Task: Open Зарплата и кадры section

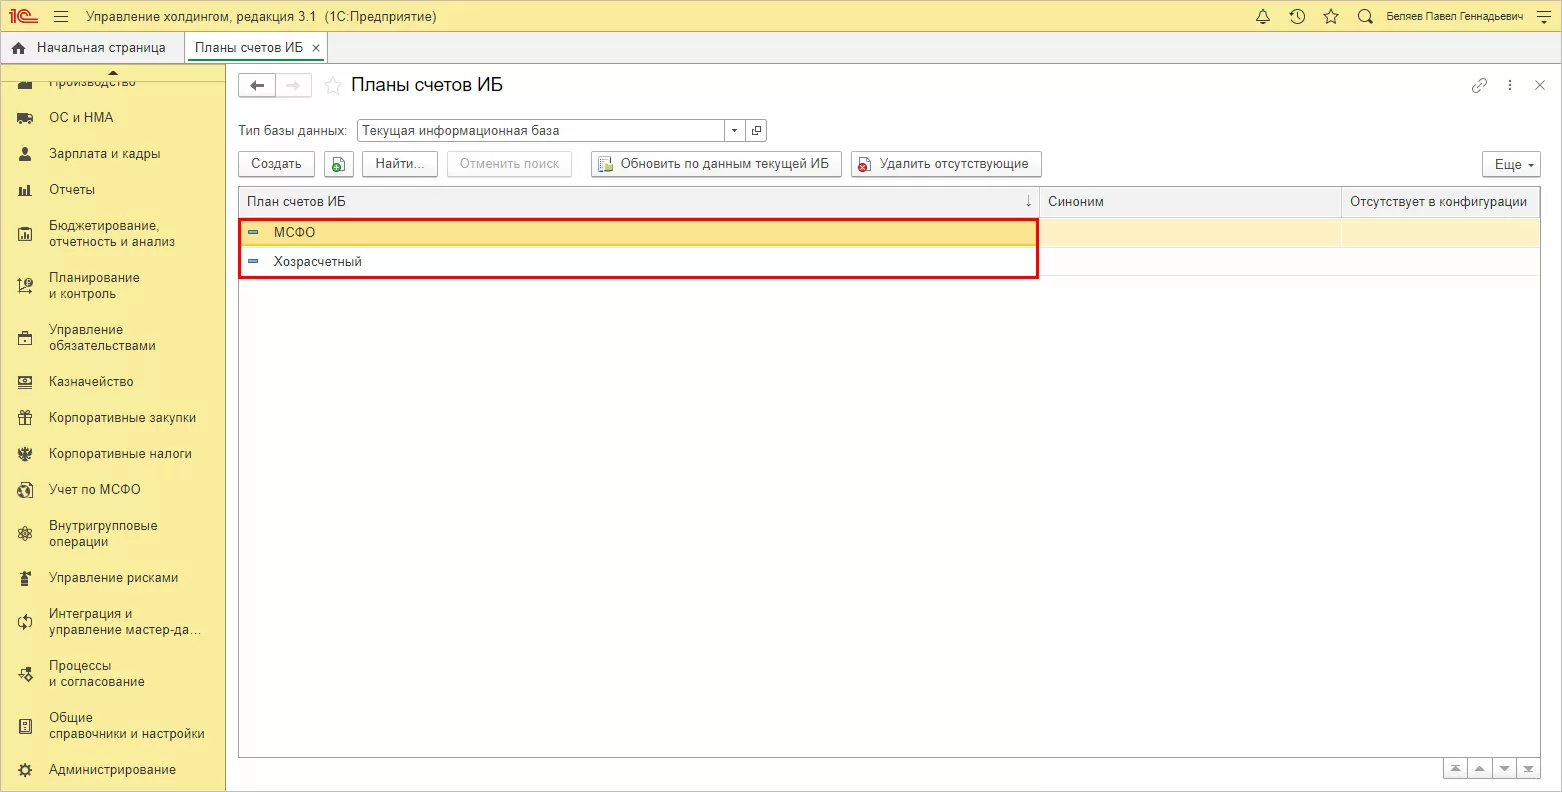Action: click(x=112, y=154)
